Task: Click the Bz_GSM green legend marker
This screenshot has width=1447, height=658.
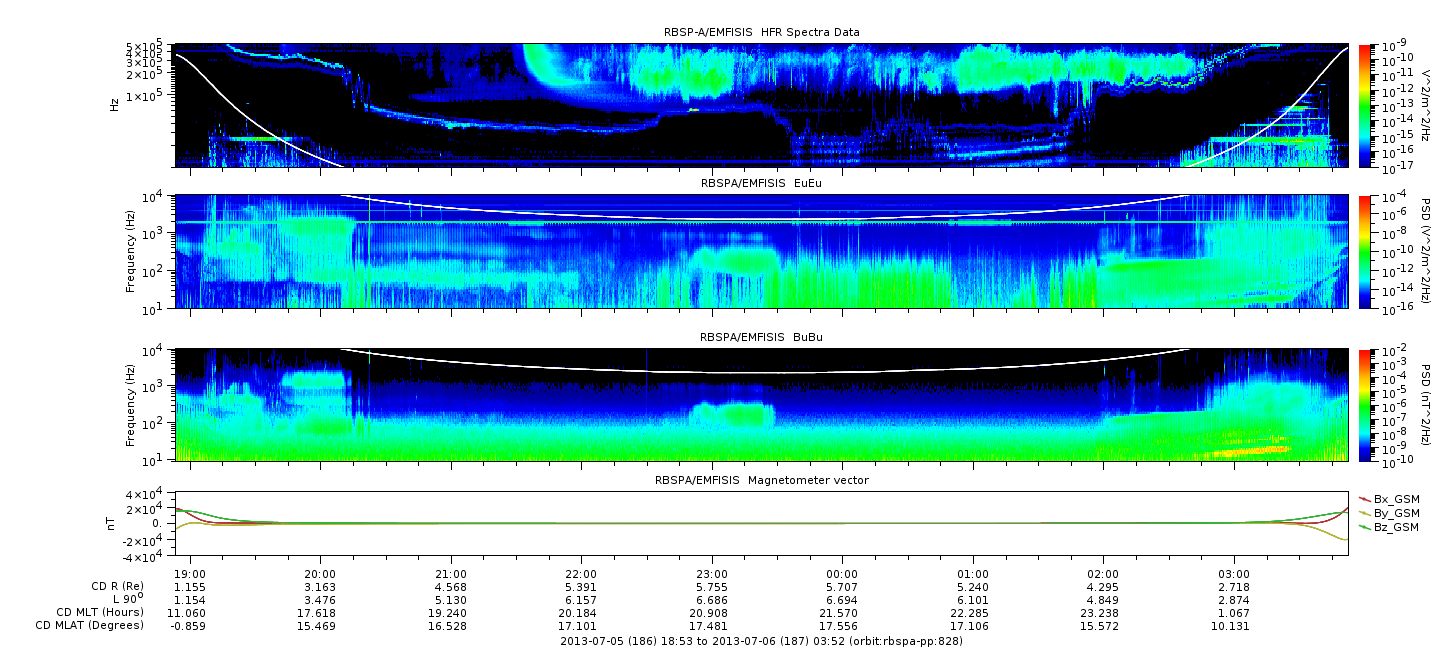Action: [1364, 526]
